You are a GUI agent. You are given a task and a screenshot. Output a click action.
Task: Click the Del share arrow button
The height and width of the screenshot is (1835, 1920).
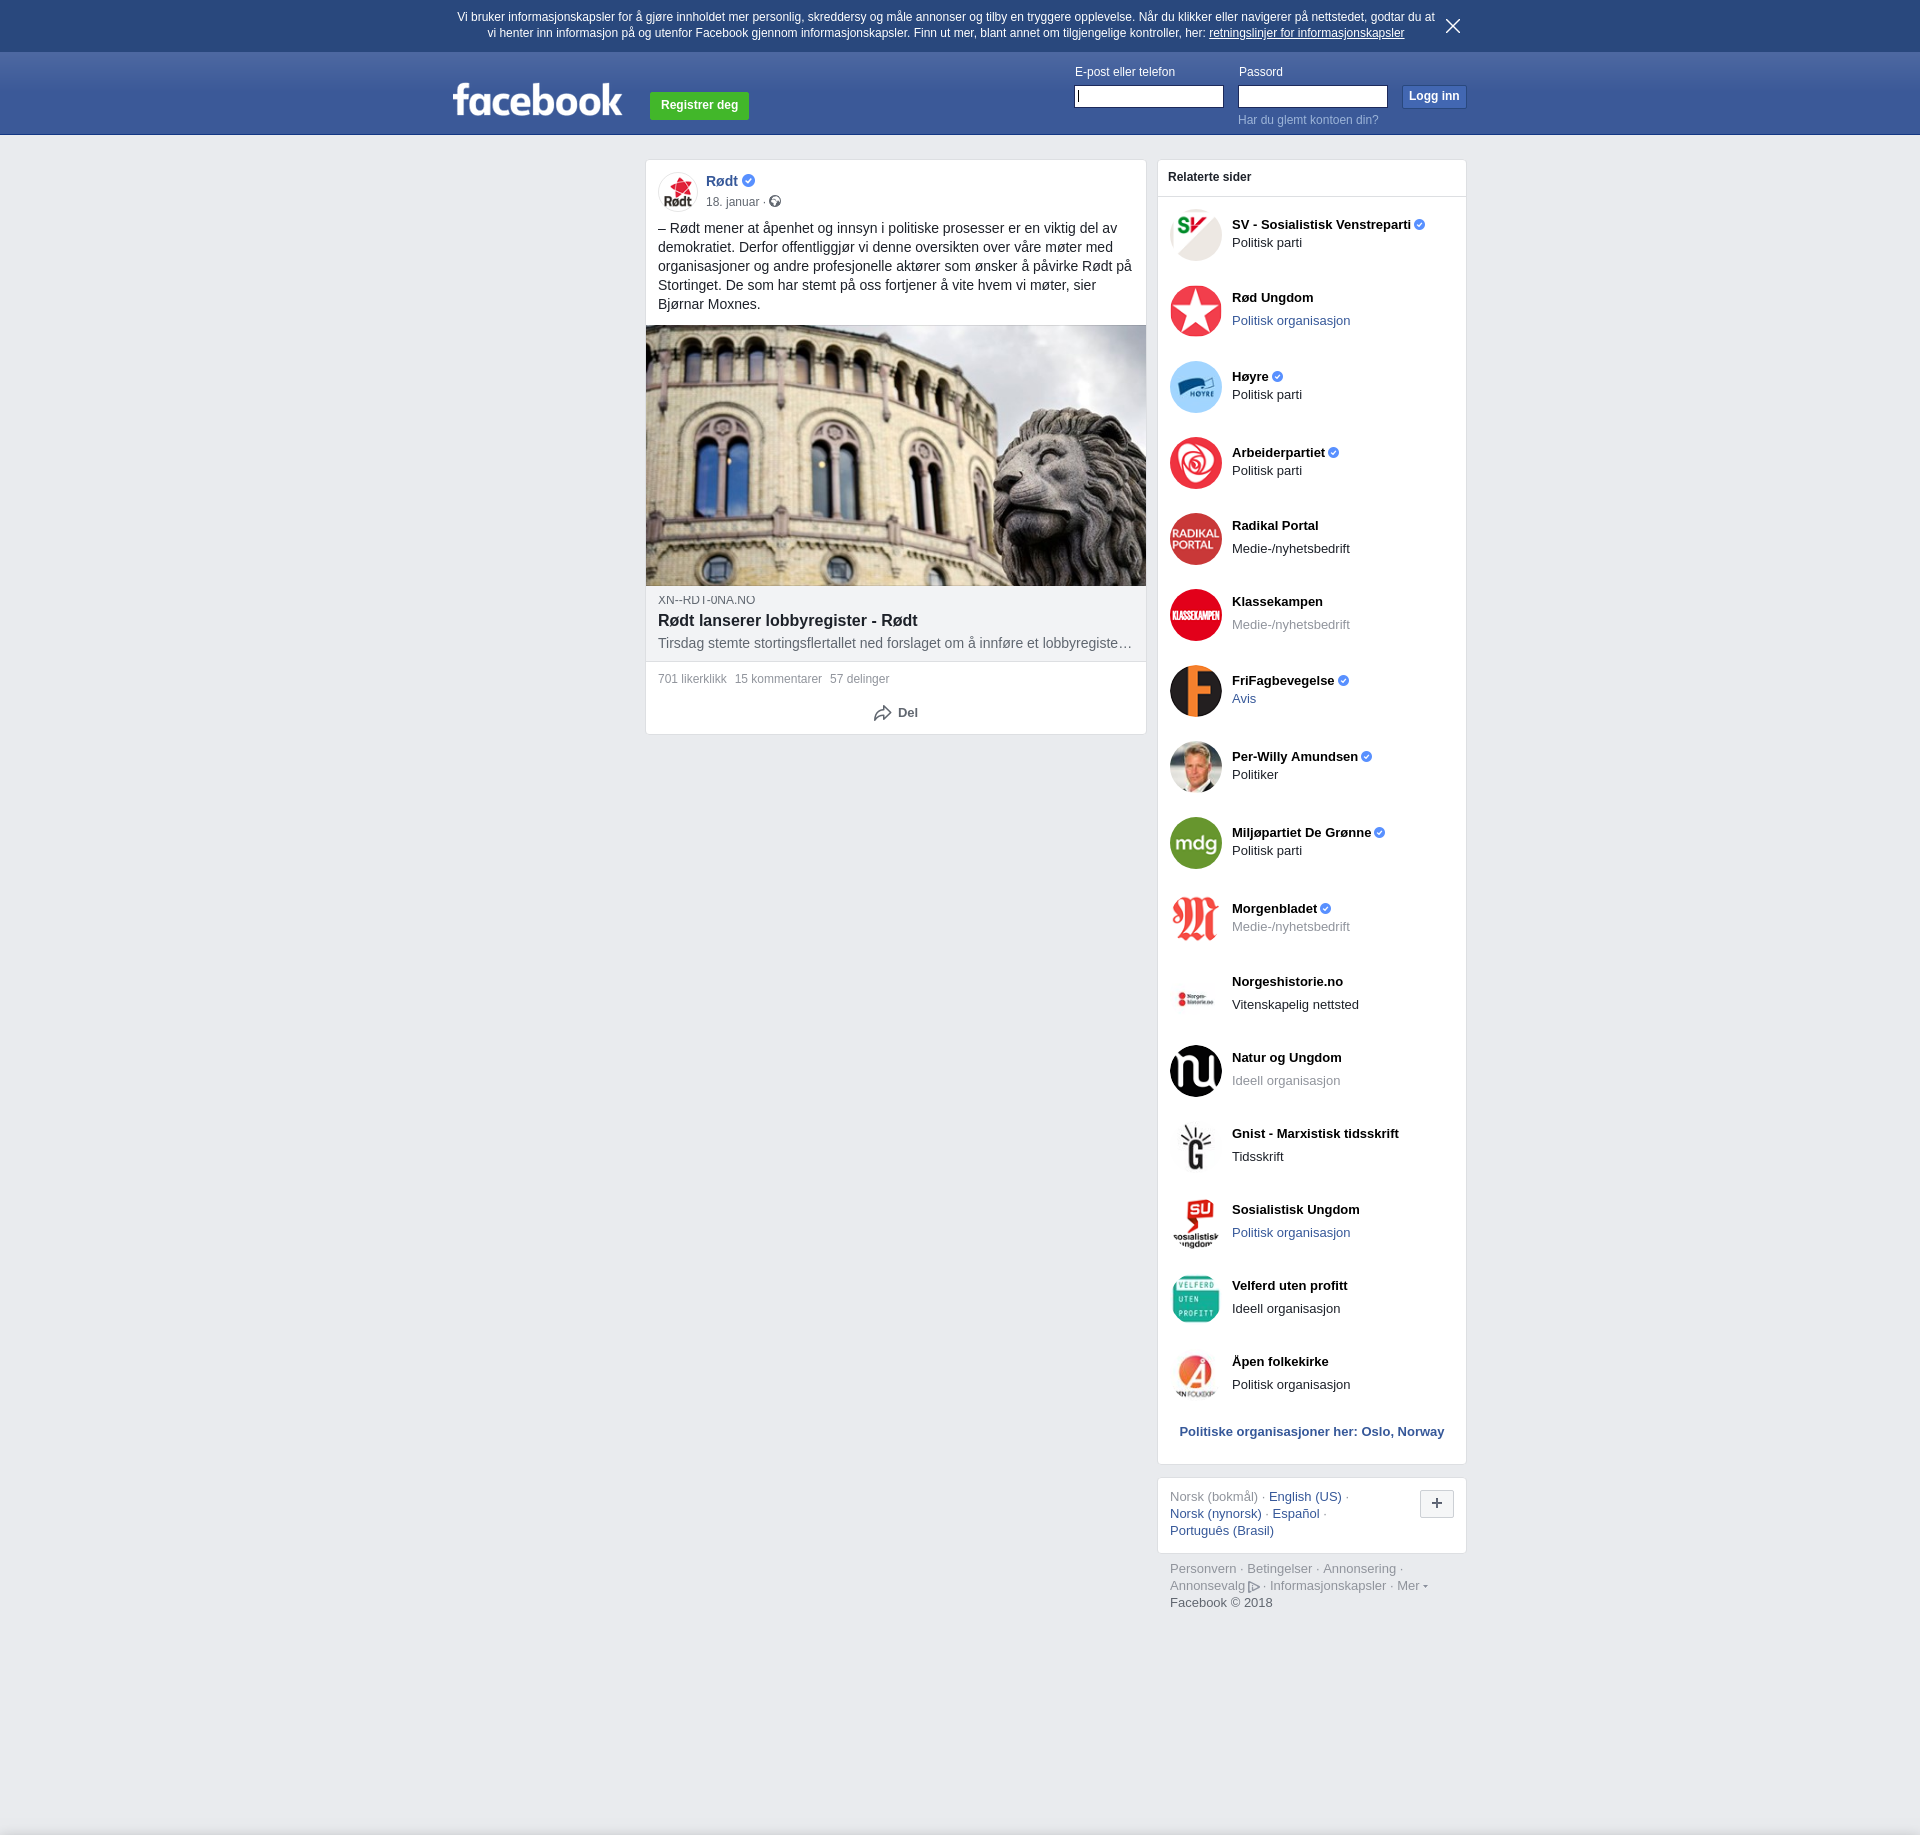[x=896, y=713]
